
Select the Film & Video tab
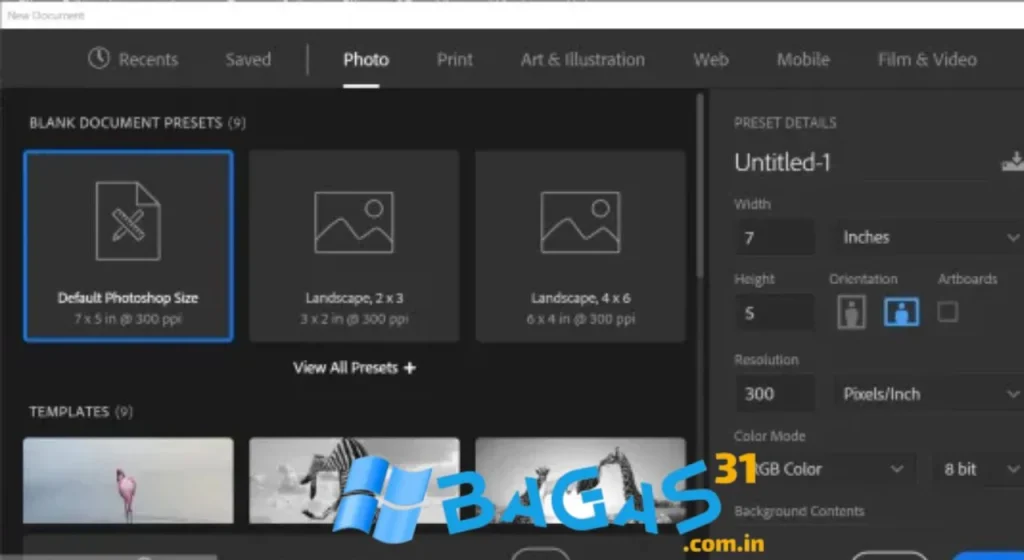pyautogui.click(x=927, y=59)
